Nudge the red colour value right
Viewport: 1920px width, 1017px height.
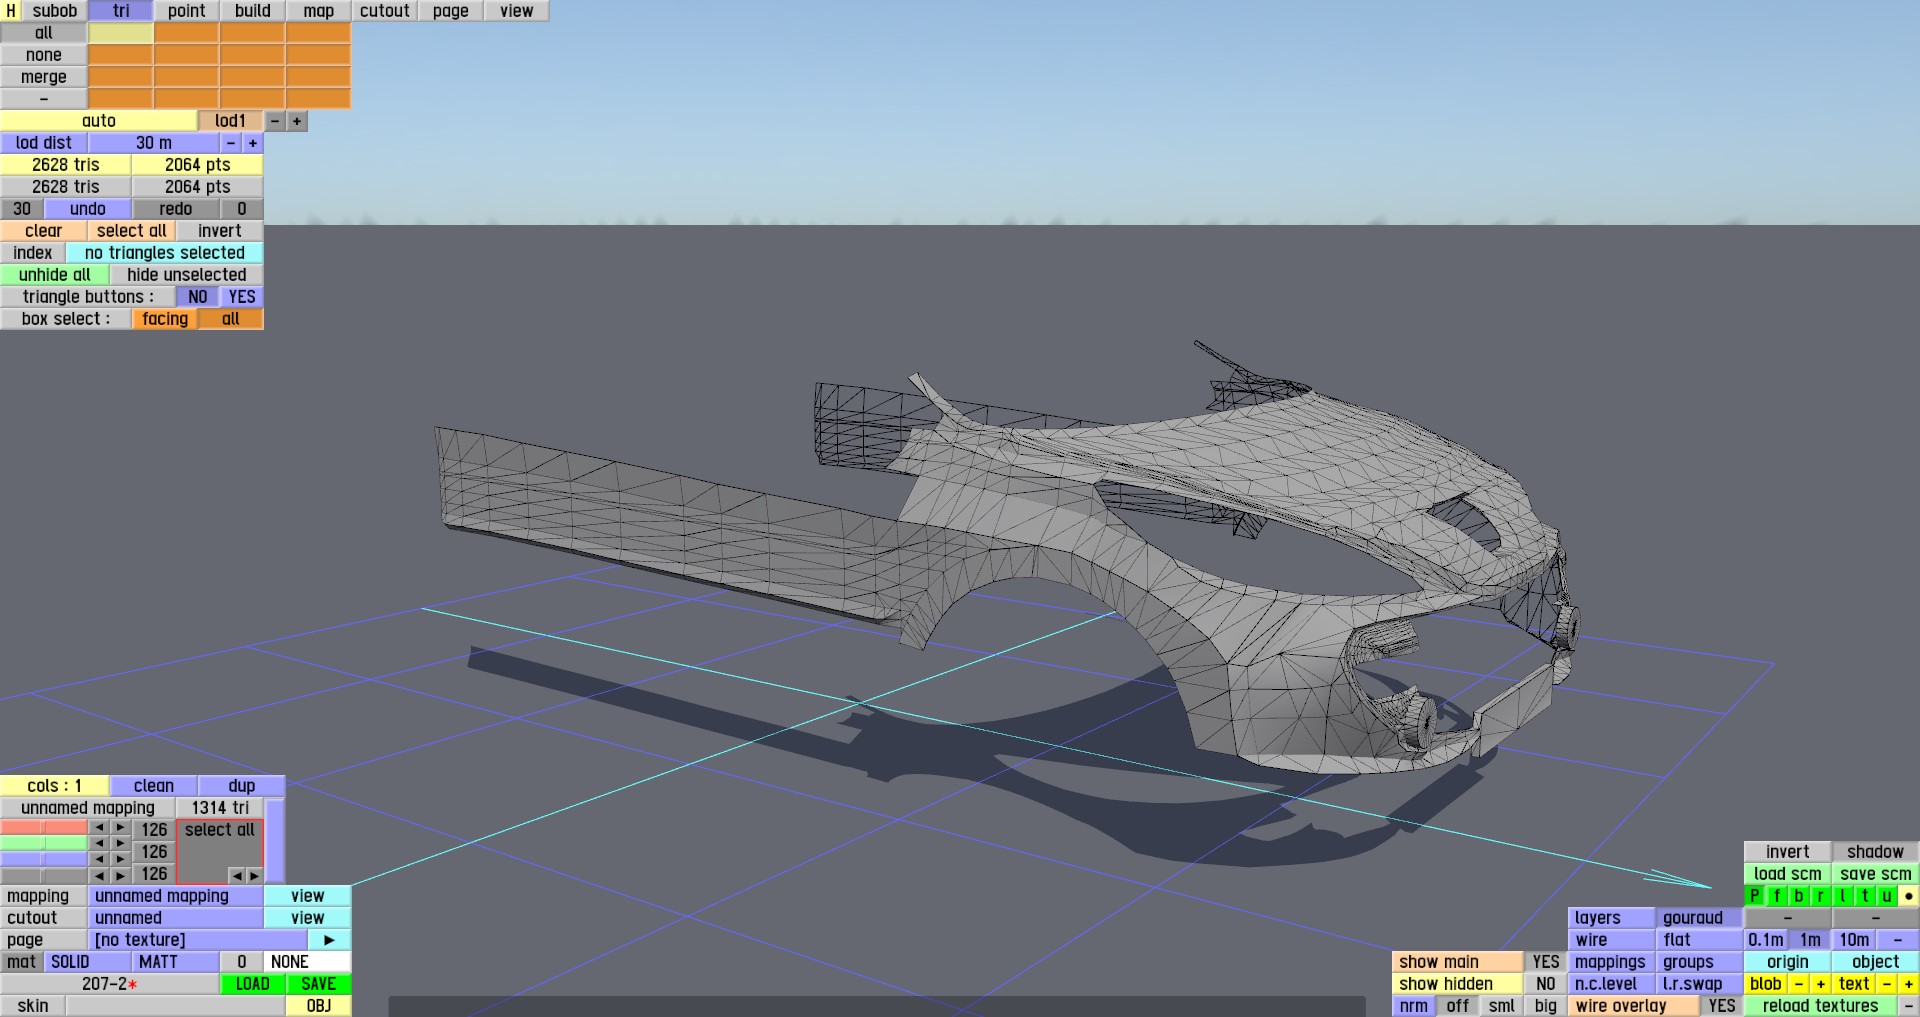pos(121,828)
